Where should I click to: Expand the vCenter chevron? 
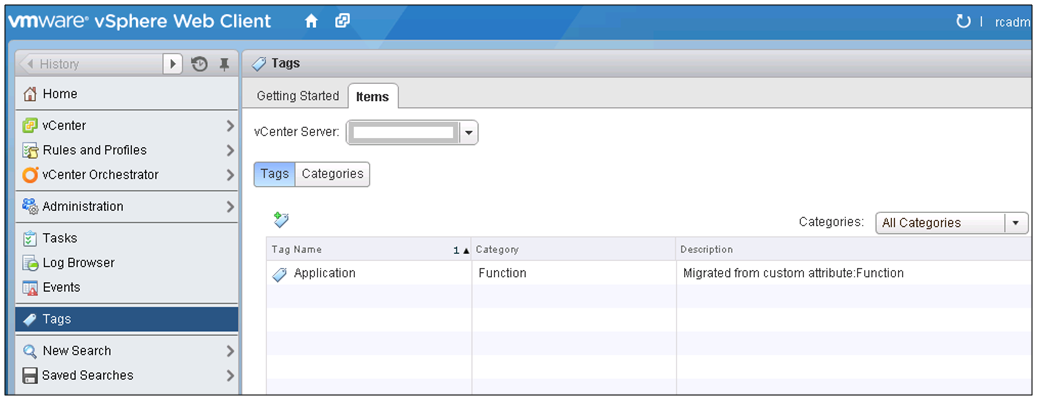click(229, 126)
